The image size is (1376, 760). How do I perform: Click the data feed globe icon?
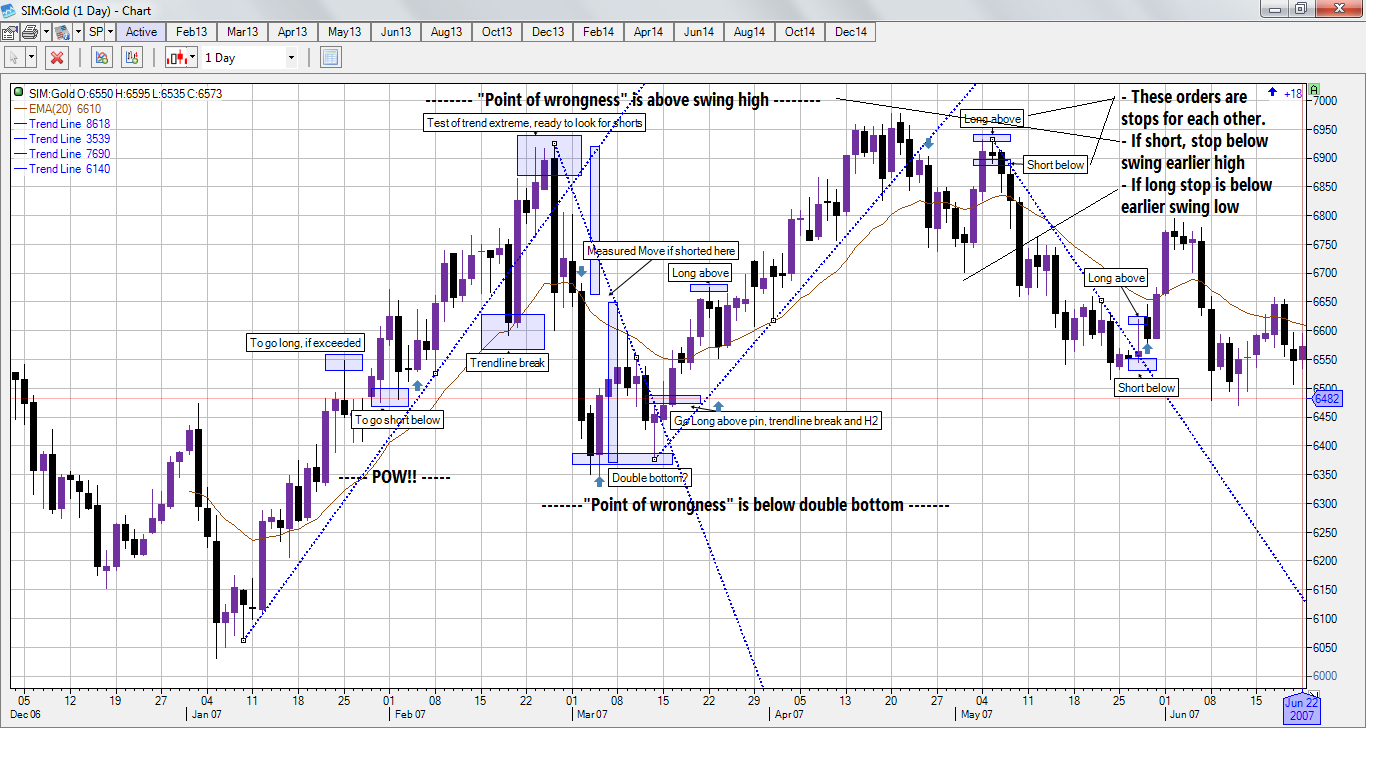(61, 32)
